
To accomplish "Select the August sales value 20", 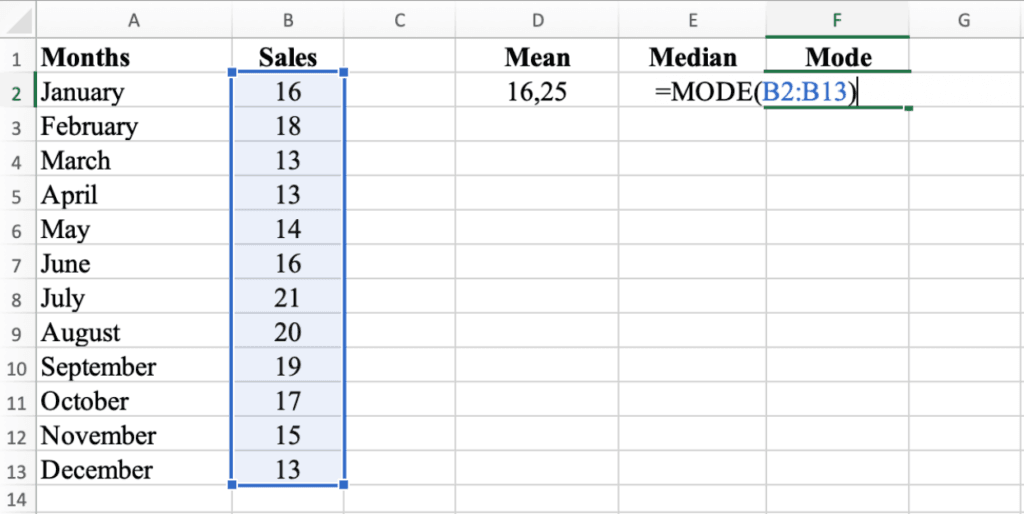I will tap(288, 333).
